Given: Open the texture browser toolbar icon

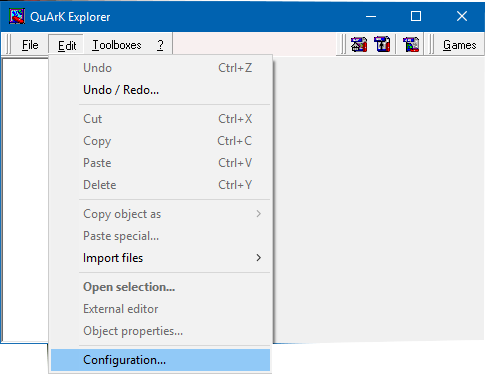Looking at the screenshot, I should pyautogui.click(x=411, y=44).
